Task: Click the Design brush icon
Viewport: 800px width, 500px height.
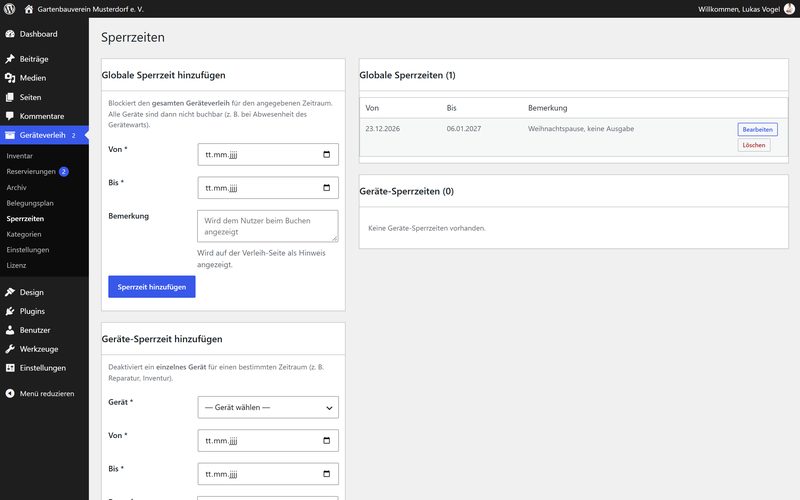Action: coord(10,292)
